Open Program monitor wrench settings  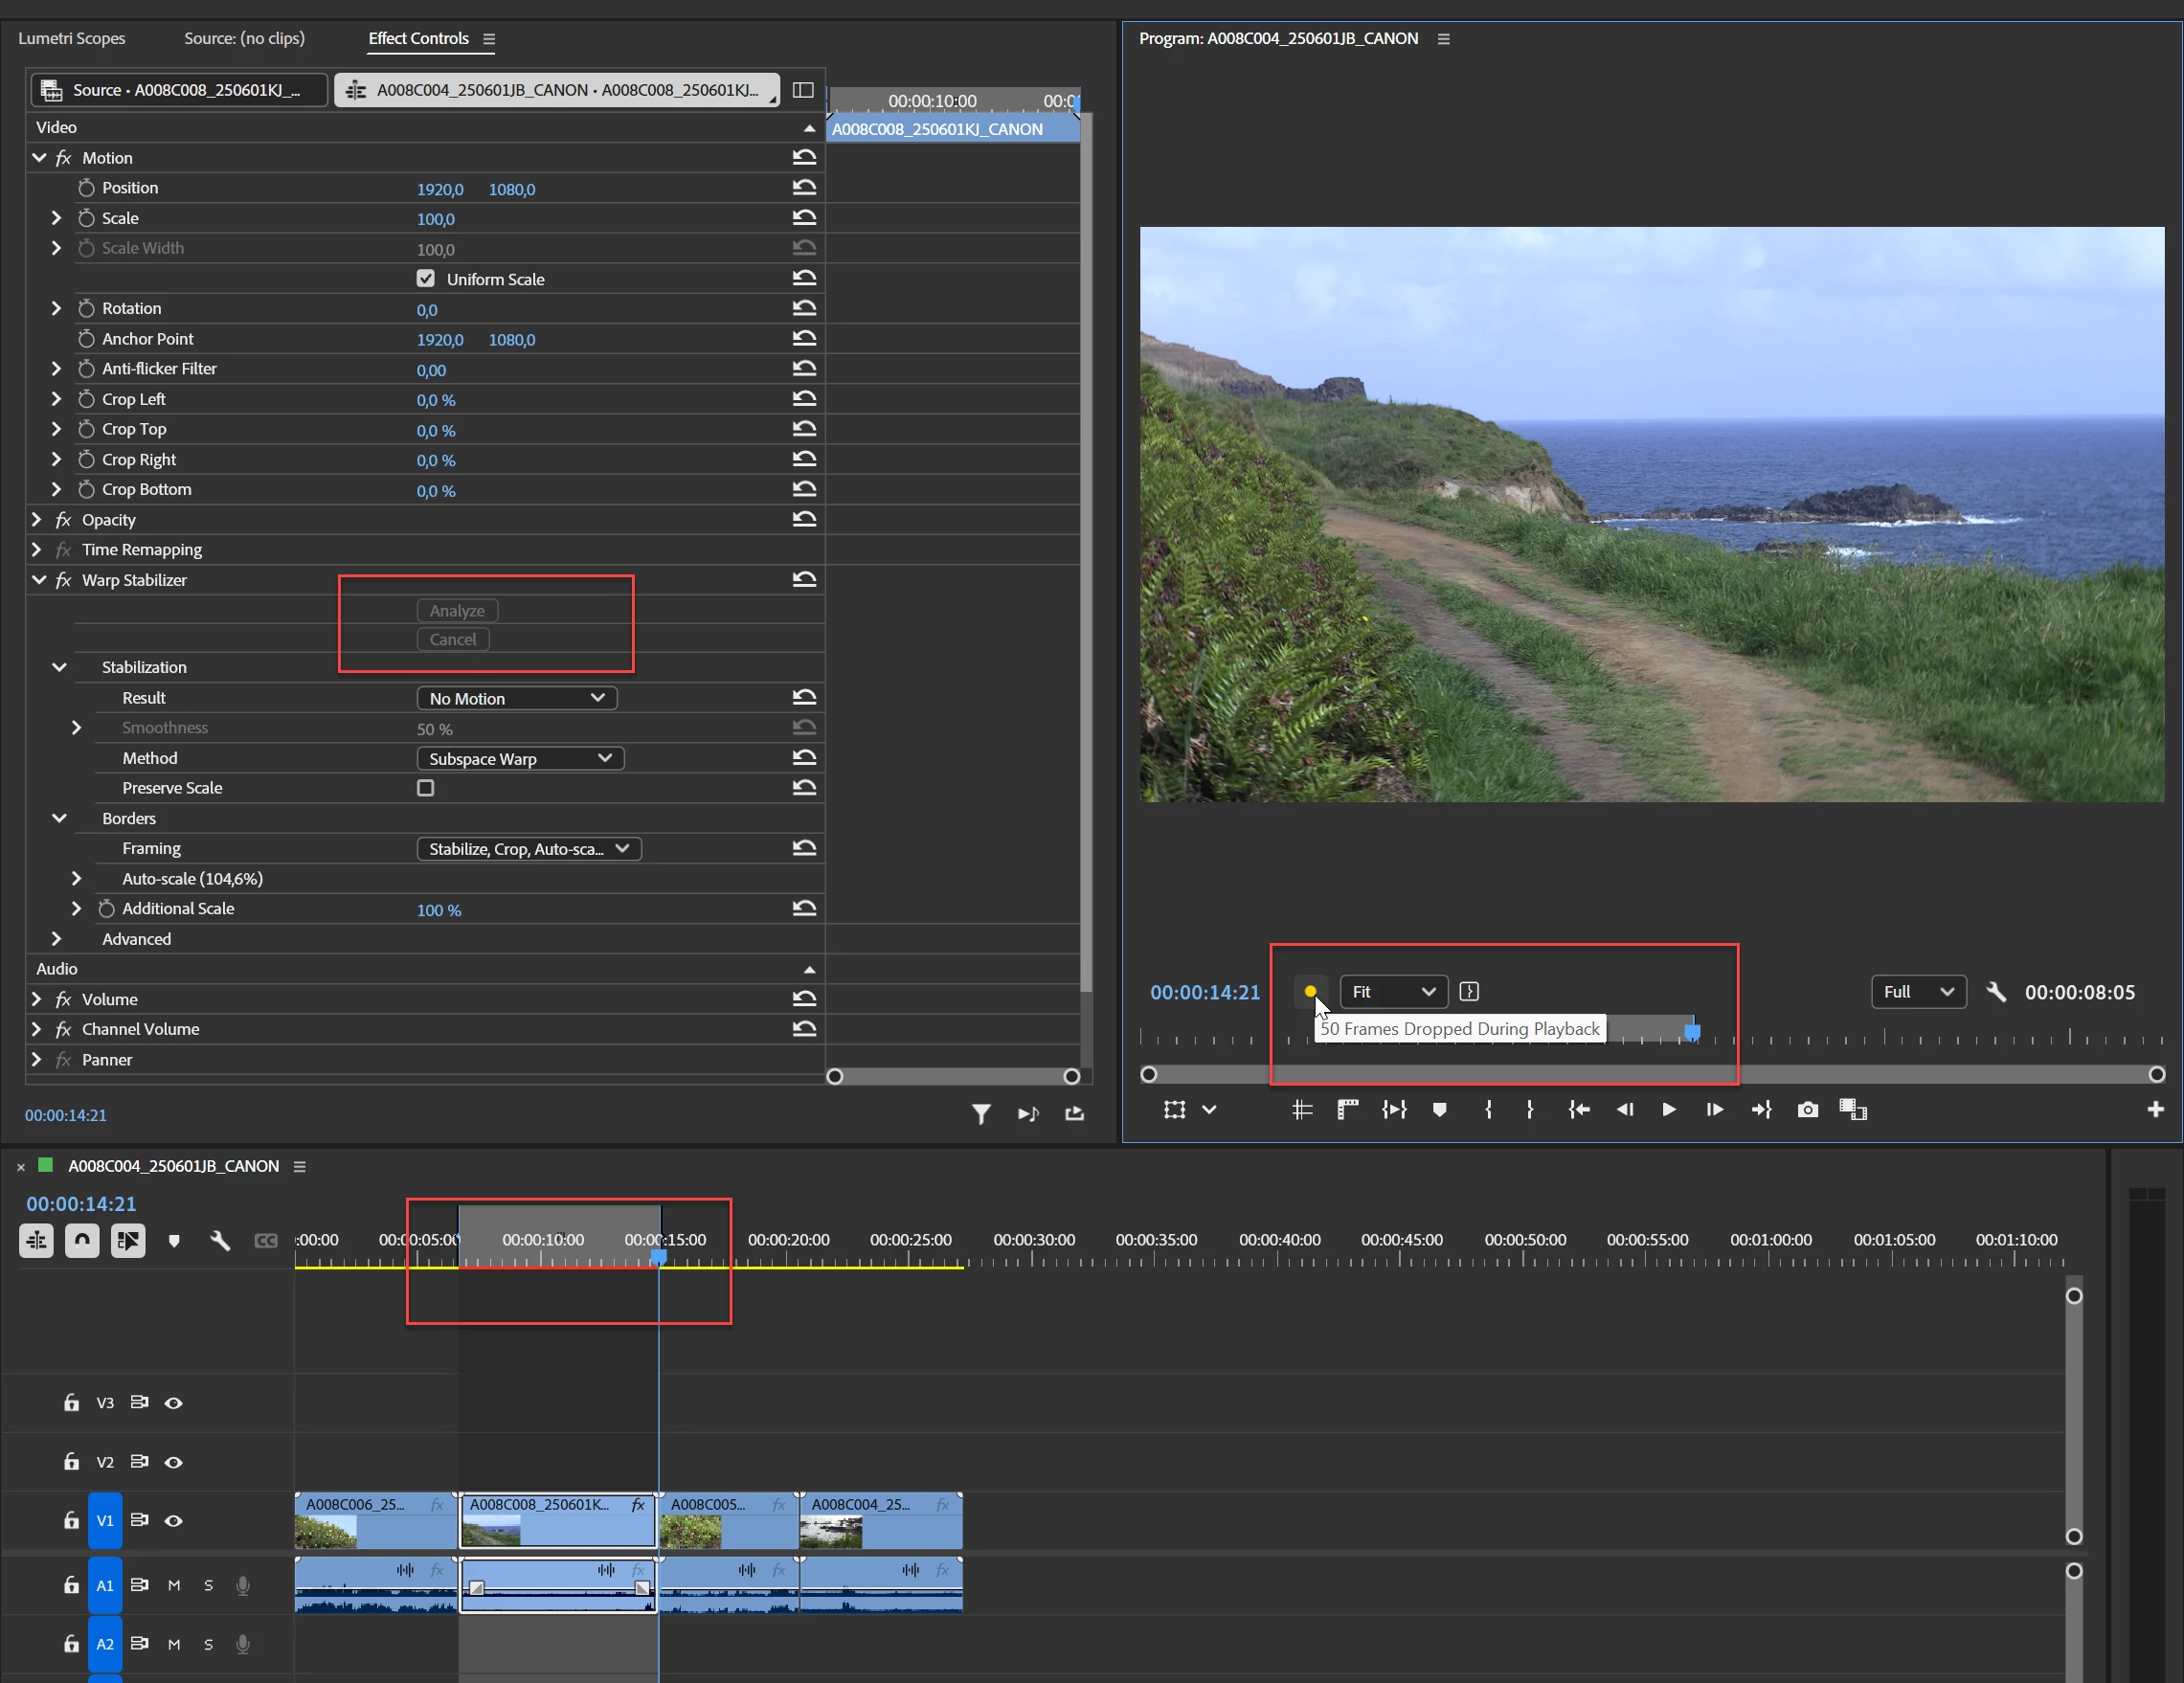1995,992
